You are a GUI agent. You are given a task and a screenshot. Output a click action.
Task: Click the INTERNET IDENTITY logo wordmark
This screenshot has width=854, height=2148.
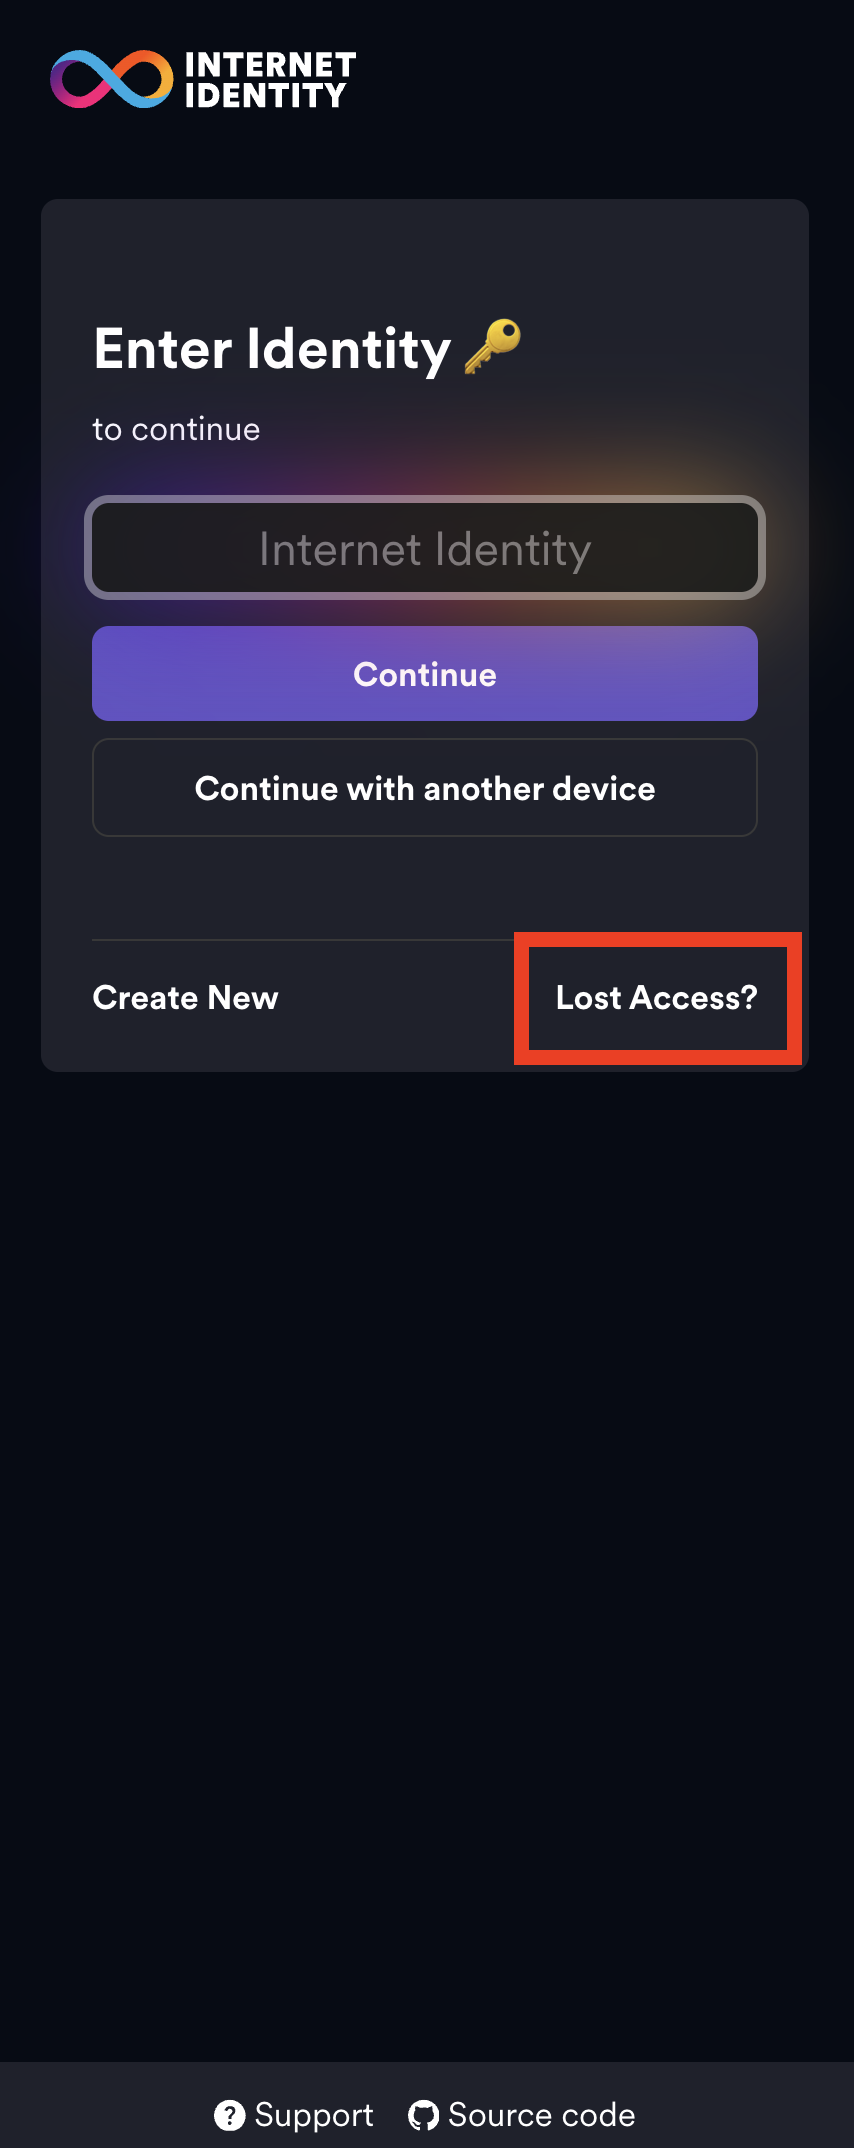269,80
